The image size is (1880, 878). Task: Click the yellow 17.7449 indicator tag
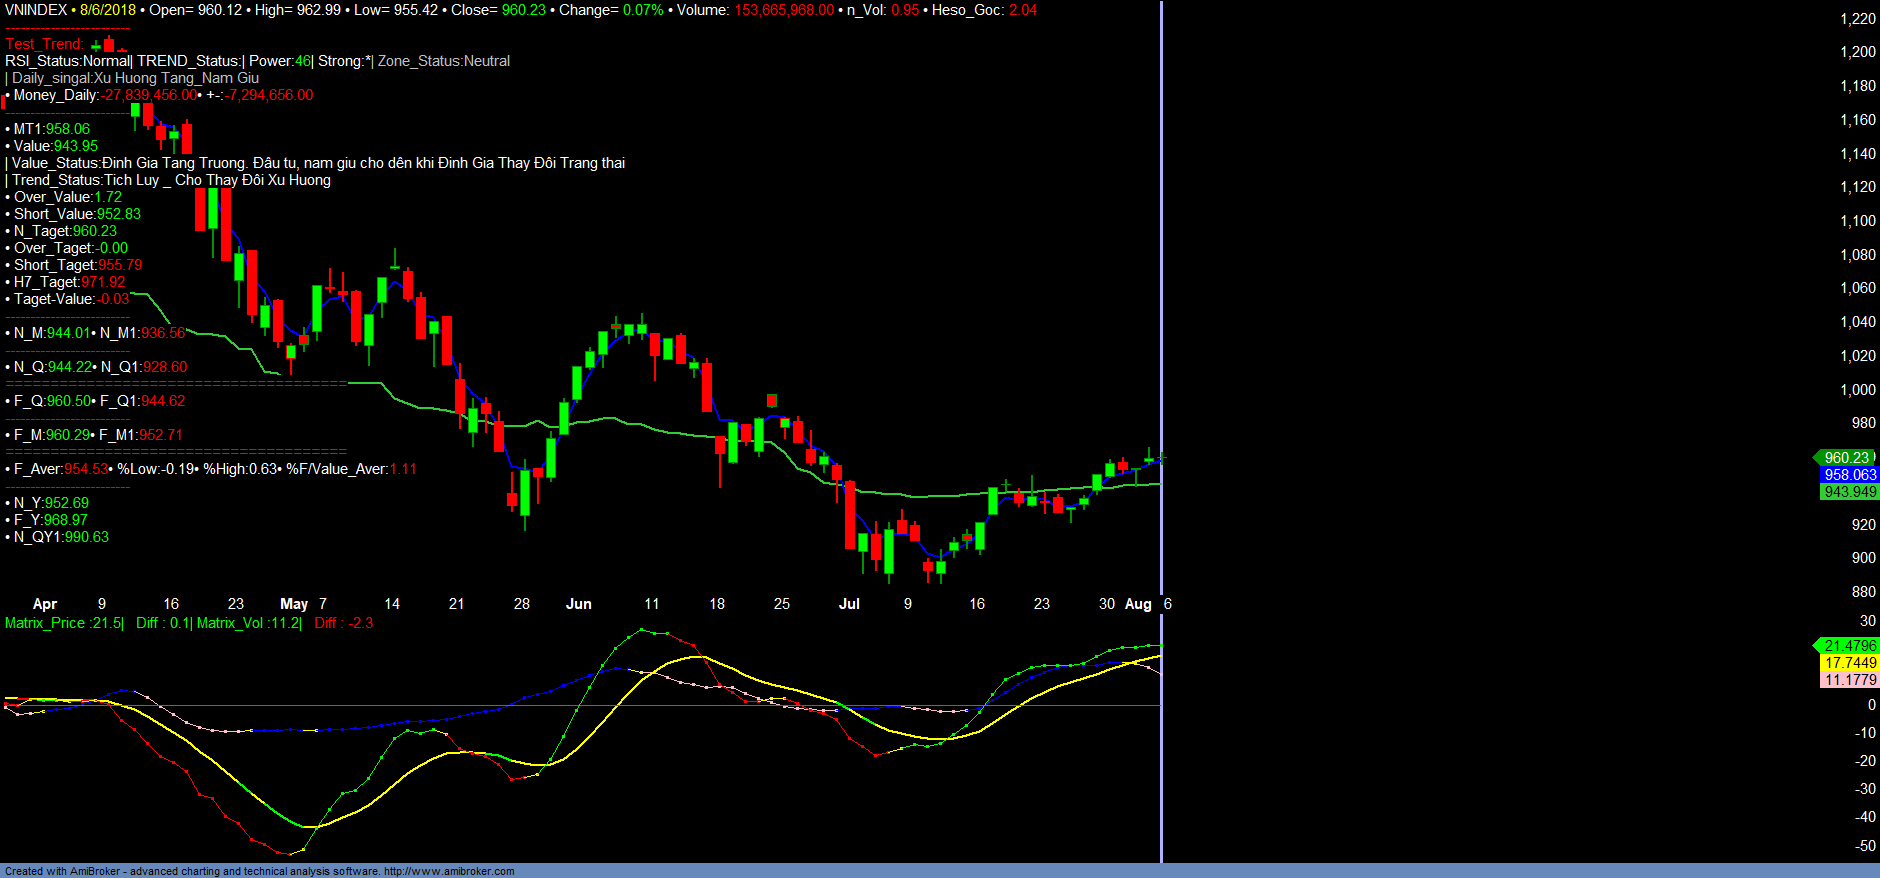point(1849,663)
